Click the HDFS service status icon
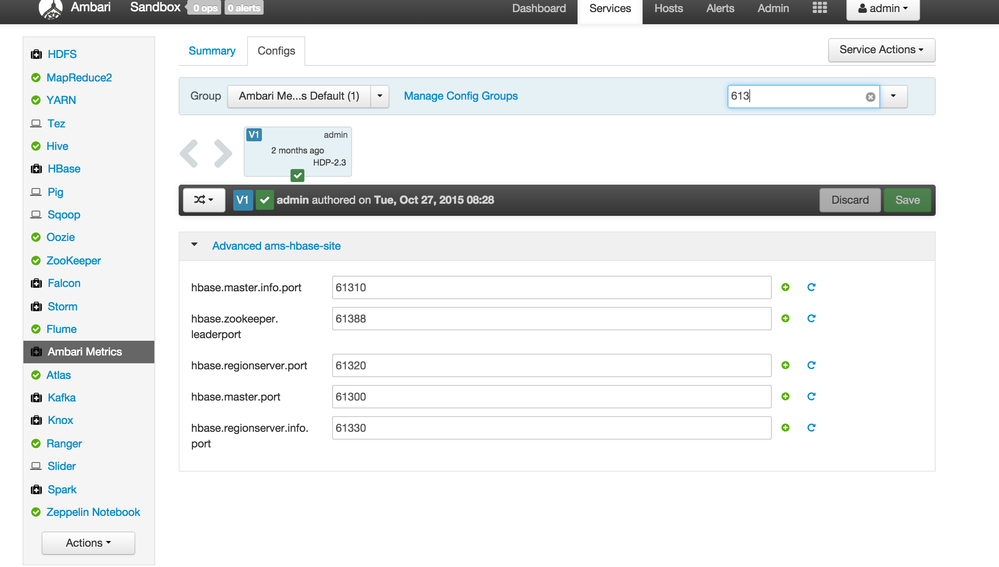999x567 pixels. pyautogui.click(x=36, y=54)
